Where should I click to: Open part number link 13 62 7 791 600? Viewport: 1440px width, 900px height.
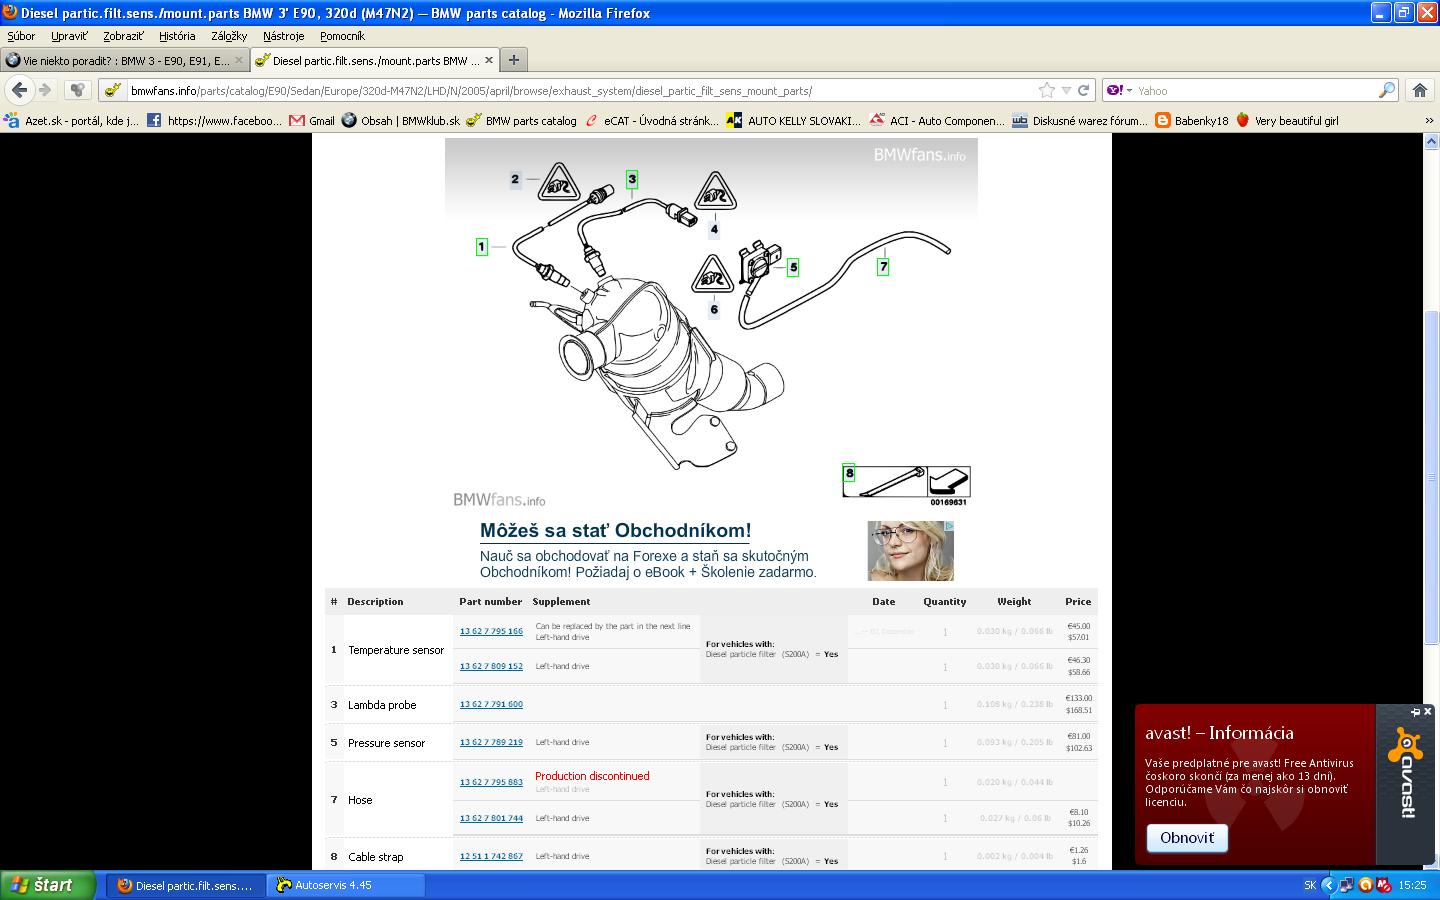click(491, 704)
